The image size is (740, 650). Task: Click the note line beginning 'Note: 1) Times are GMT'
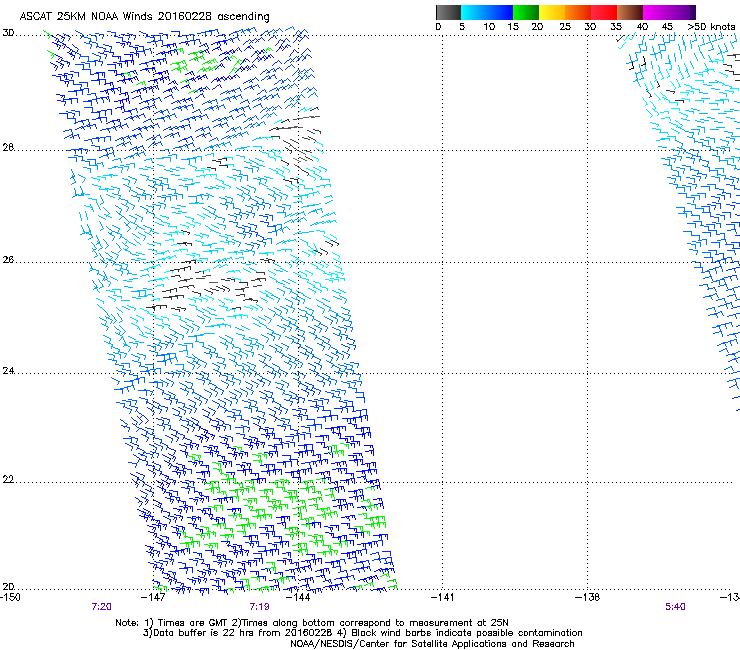pyautogui.click(x=312, y=623)
